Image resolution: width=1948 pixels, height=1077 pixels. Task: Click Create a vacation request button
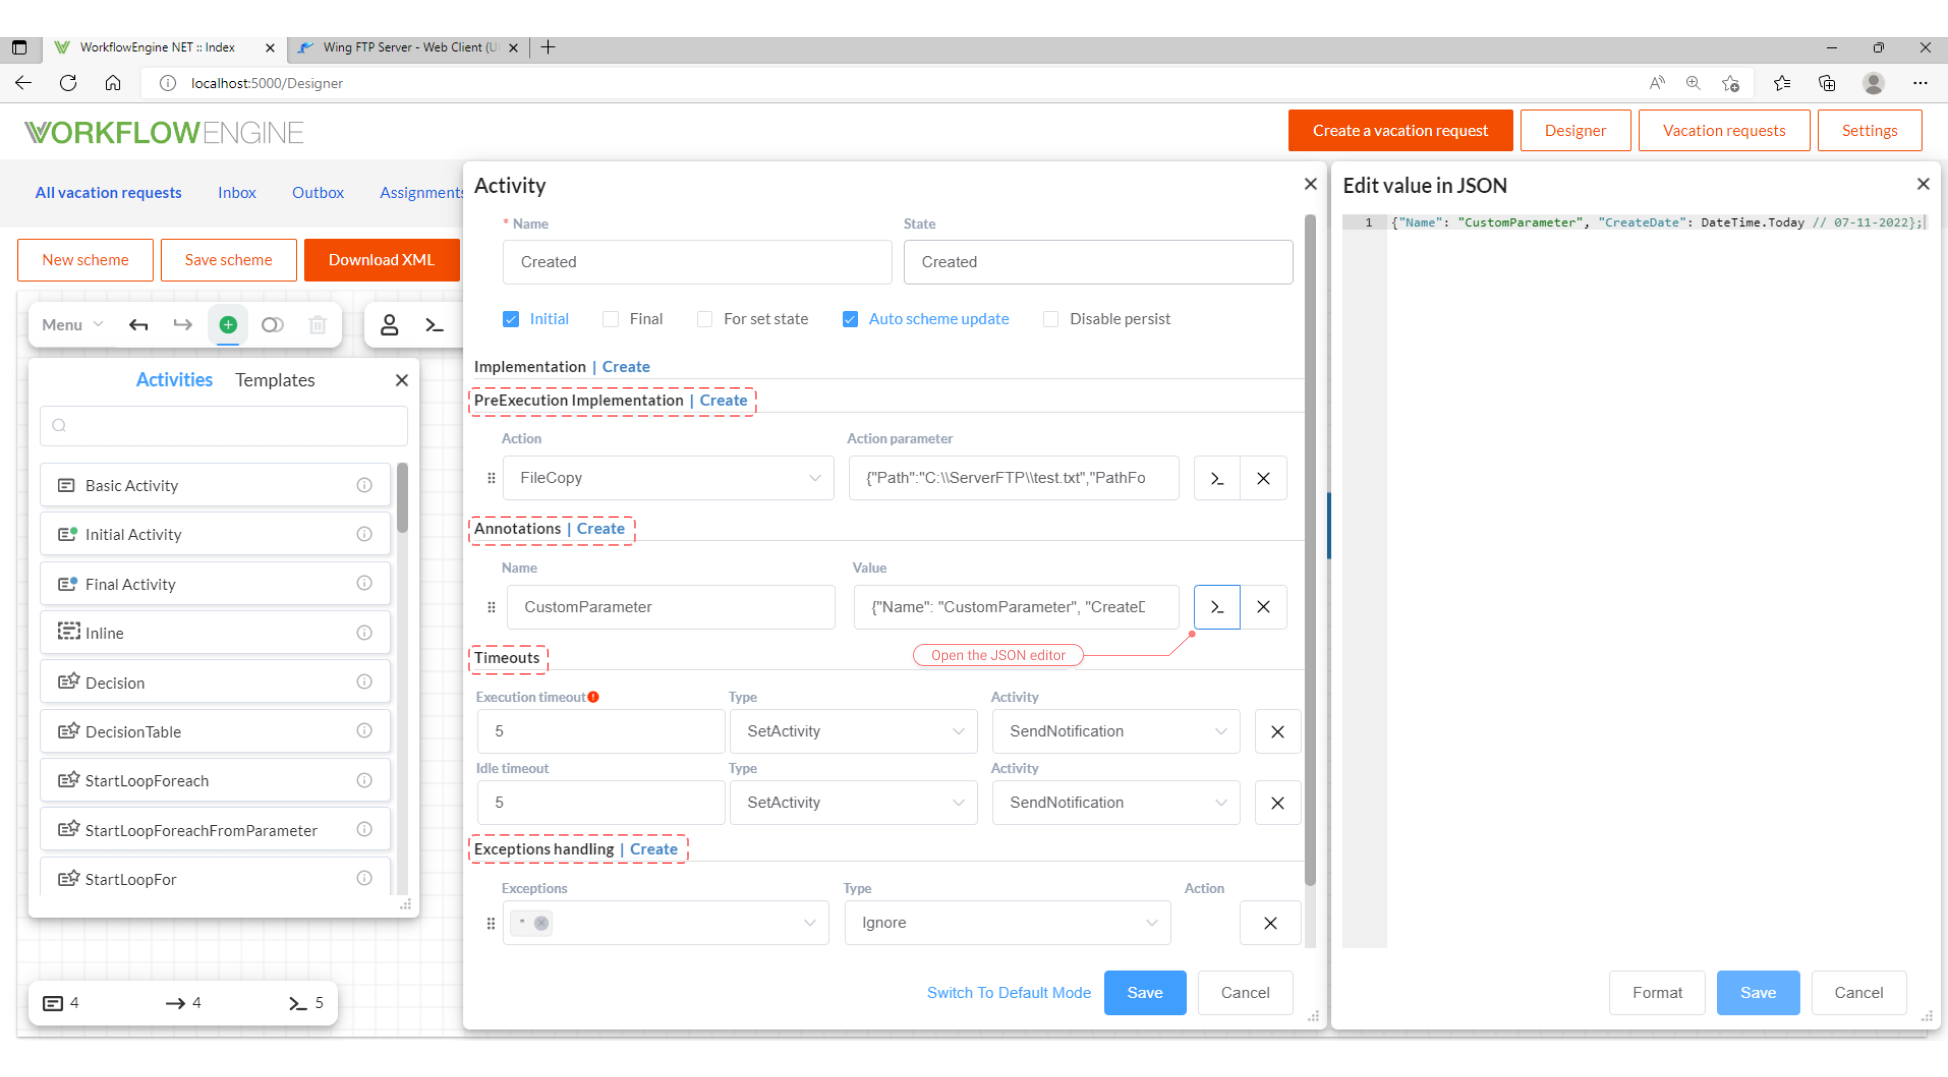click(x=1400, y=131)
